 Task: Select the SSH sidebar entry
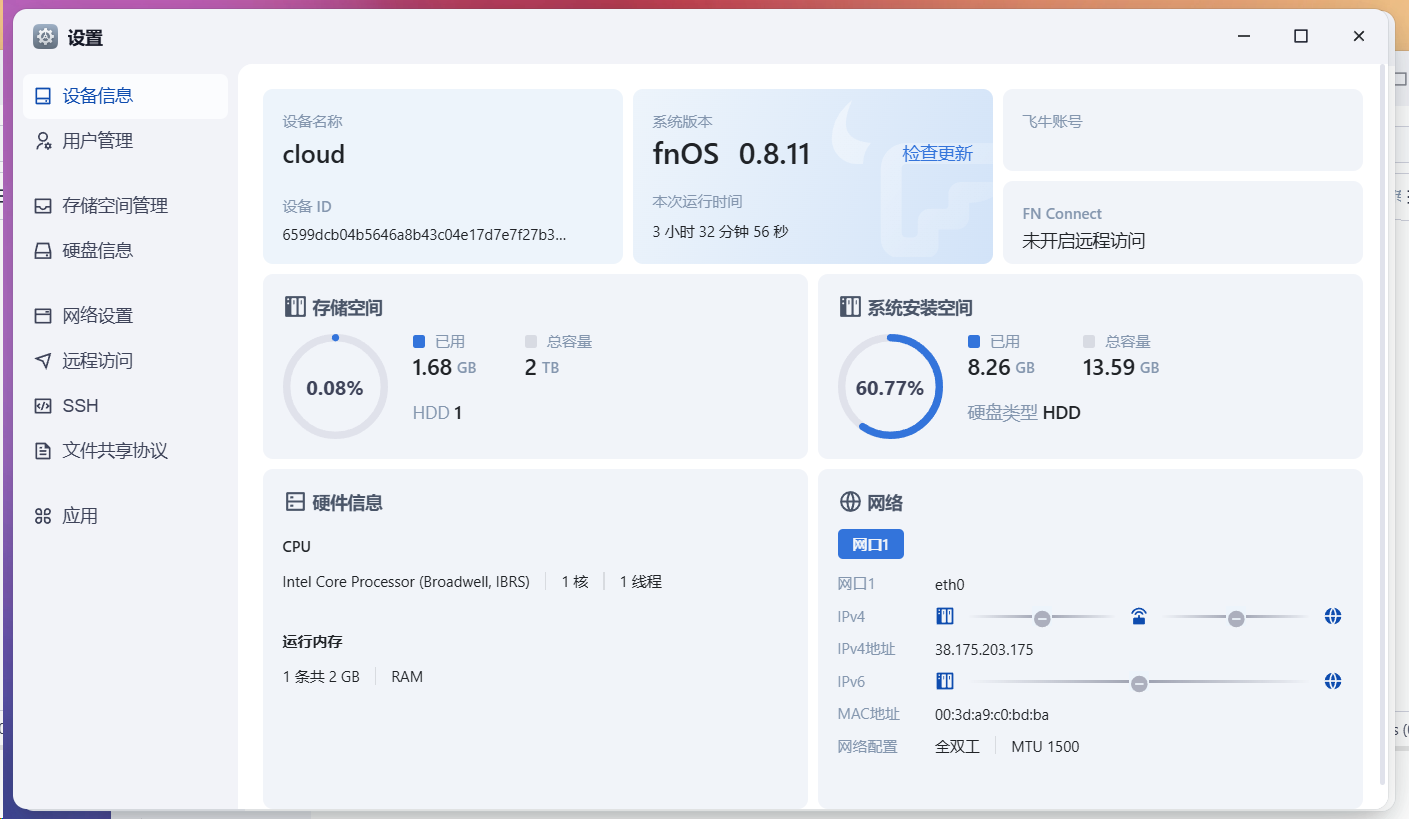pos(126,406)
